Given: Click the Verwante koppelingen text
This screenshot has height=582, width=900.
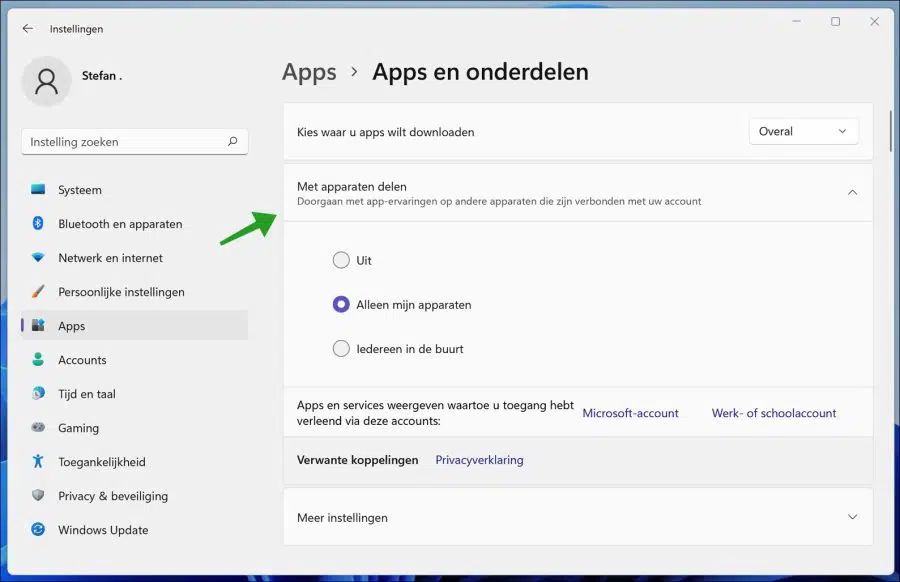Looking at the screenshot, I should coord(357,460).
